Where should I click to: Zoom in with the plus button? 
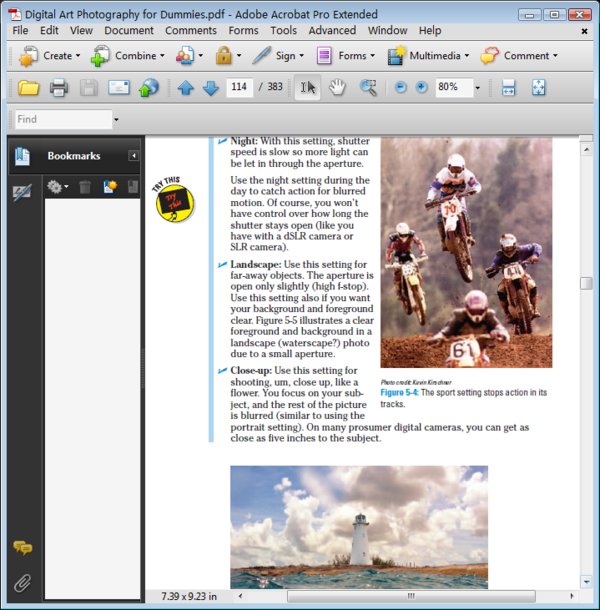pos(421,87)
